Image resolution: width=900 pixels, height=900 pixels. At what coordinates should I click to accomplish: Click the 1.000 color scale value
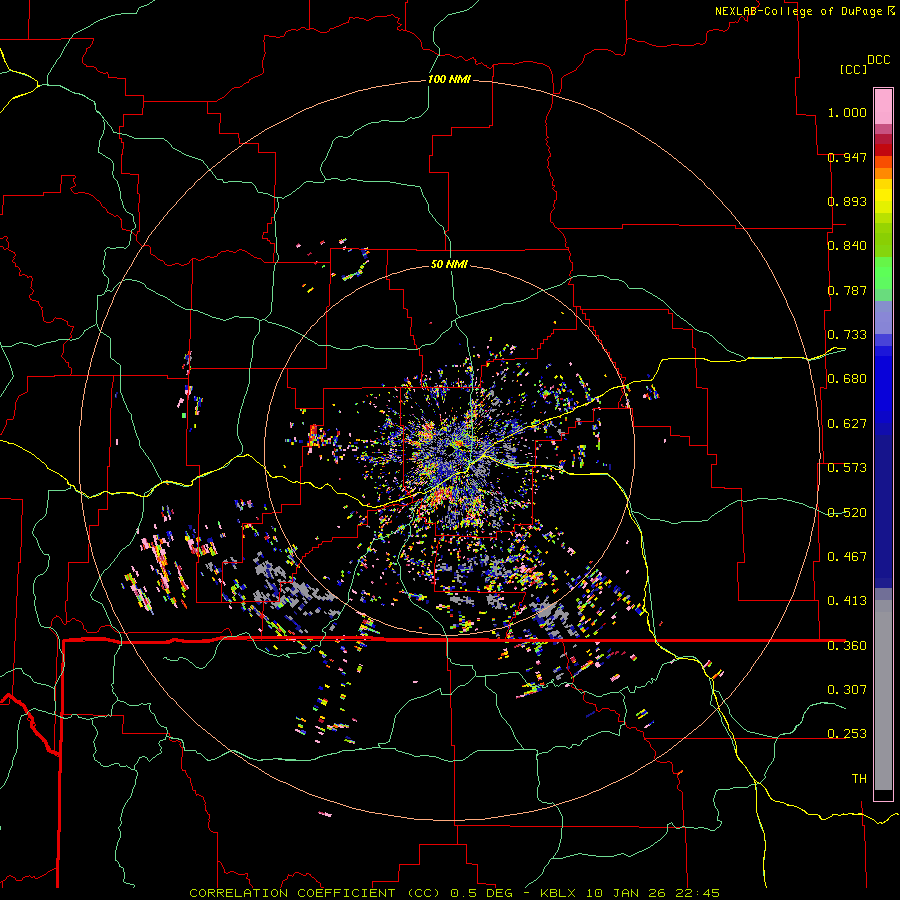coord(847,112)
